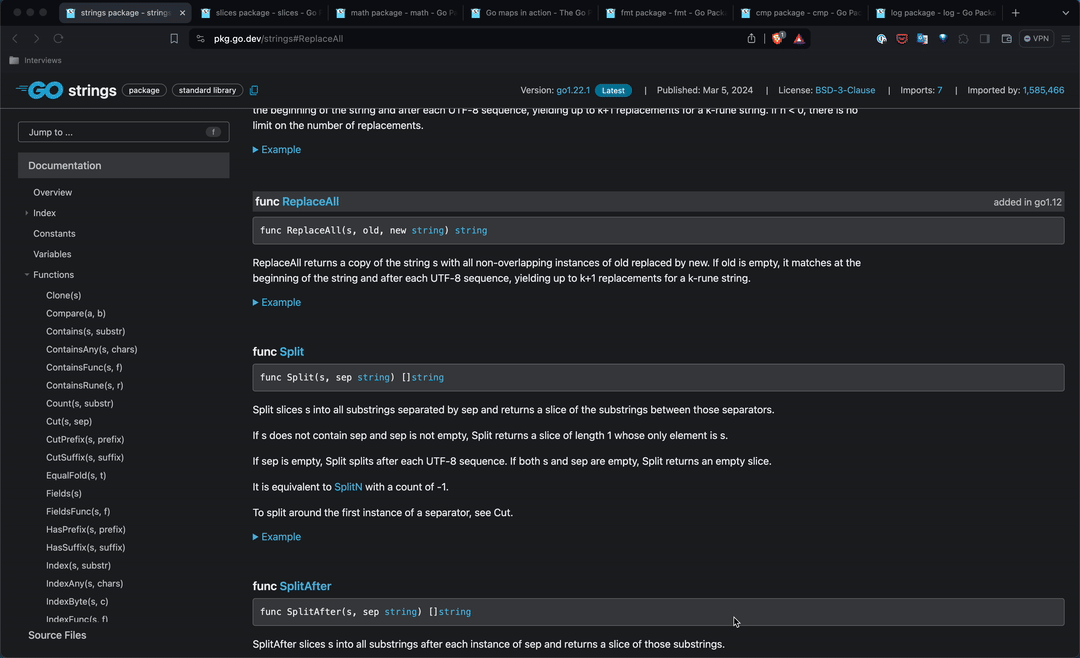Switch to the Go maps in action tab
1080x658 pixels.
(530, 12)
